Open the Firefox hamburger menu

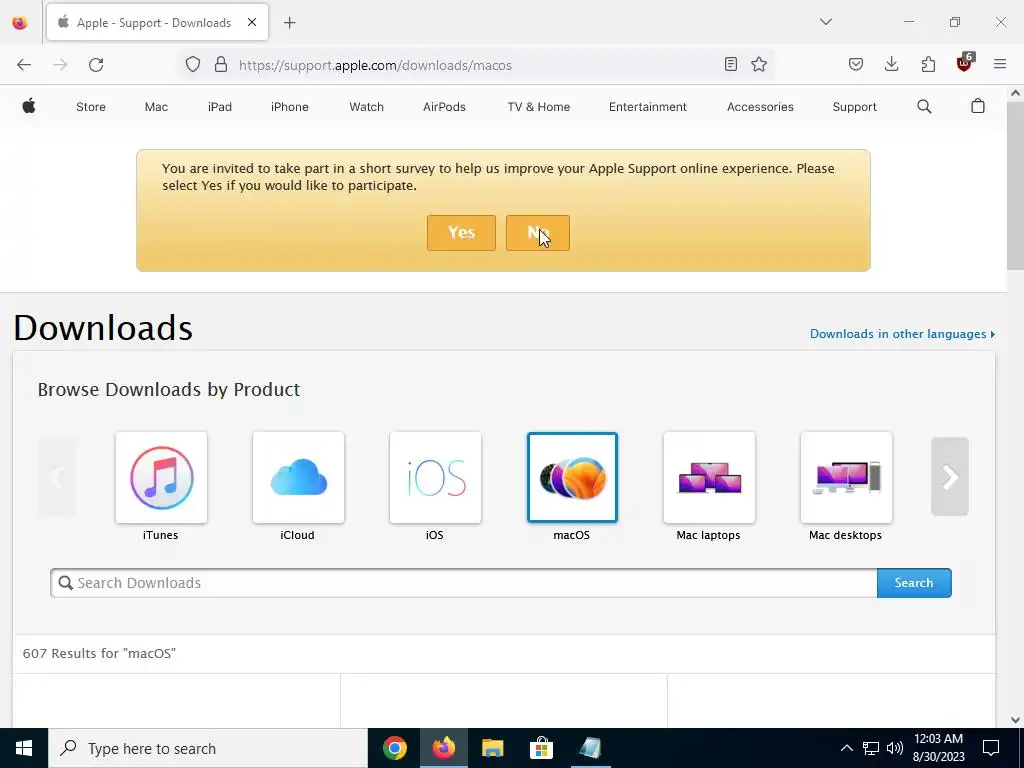[1000, 64]
